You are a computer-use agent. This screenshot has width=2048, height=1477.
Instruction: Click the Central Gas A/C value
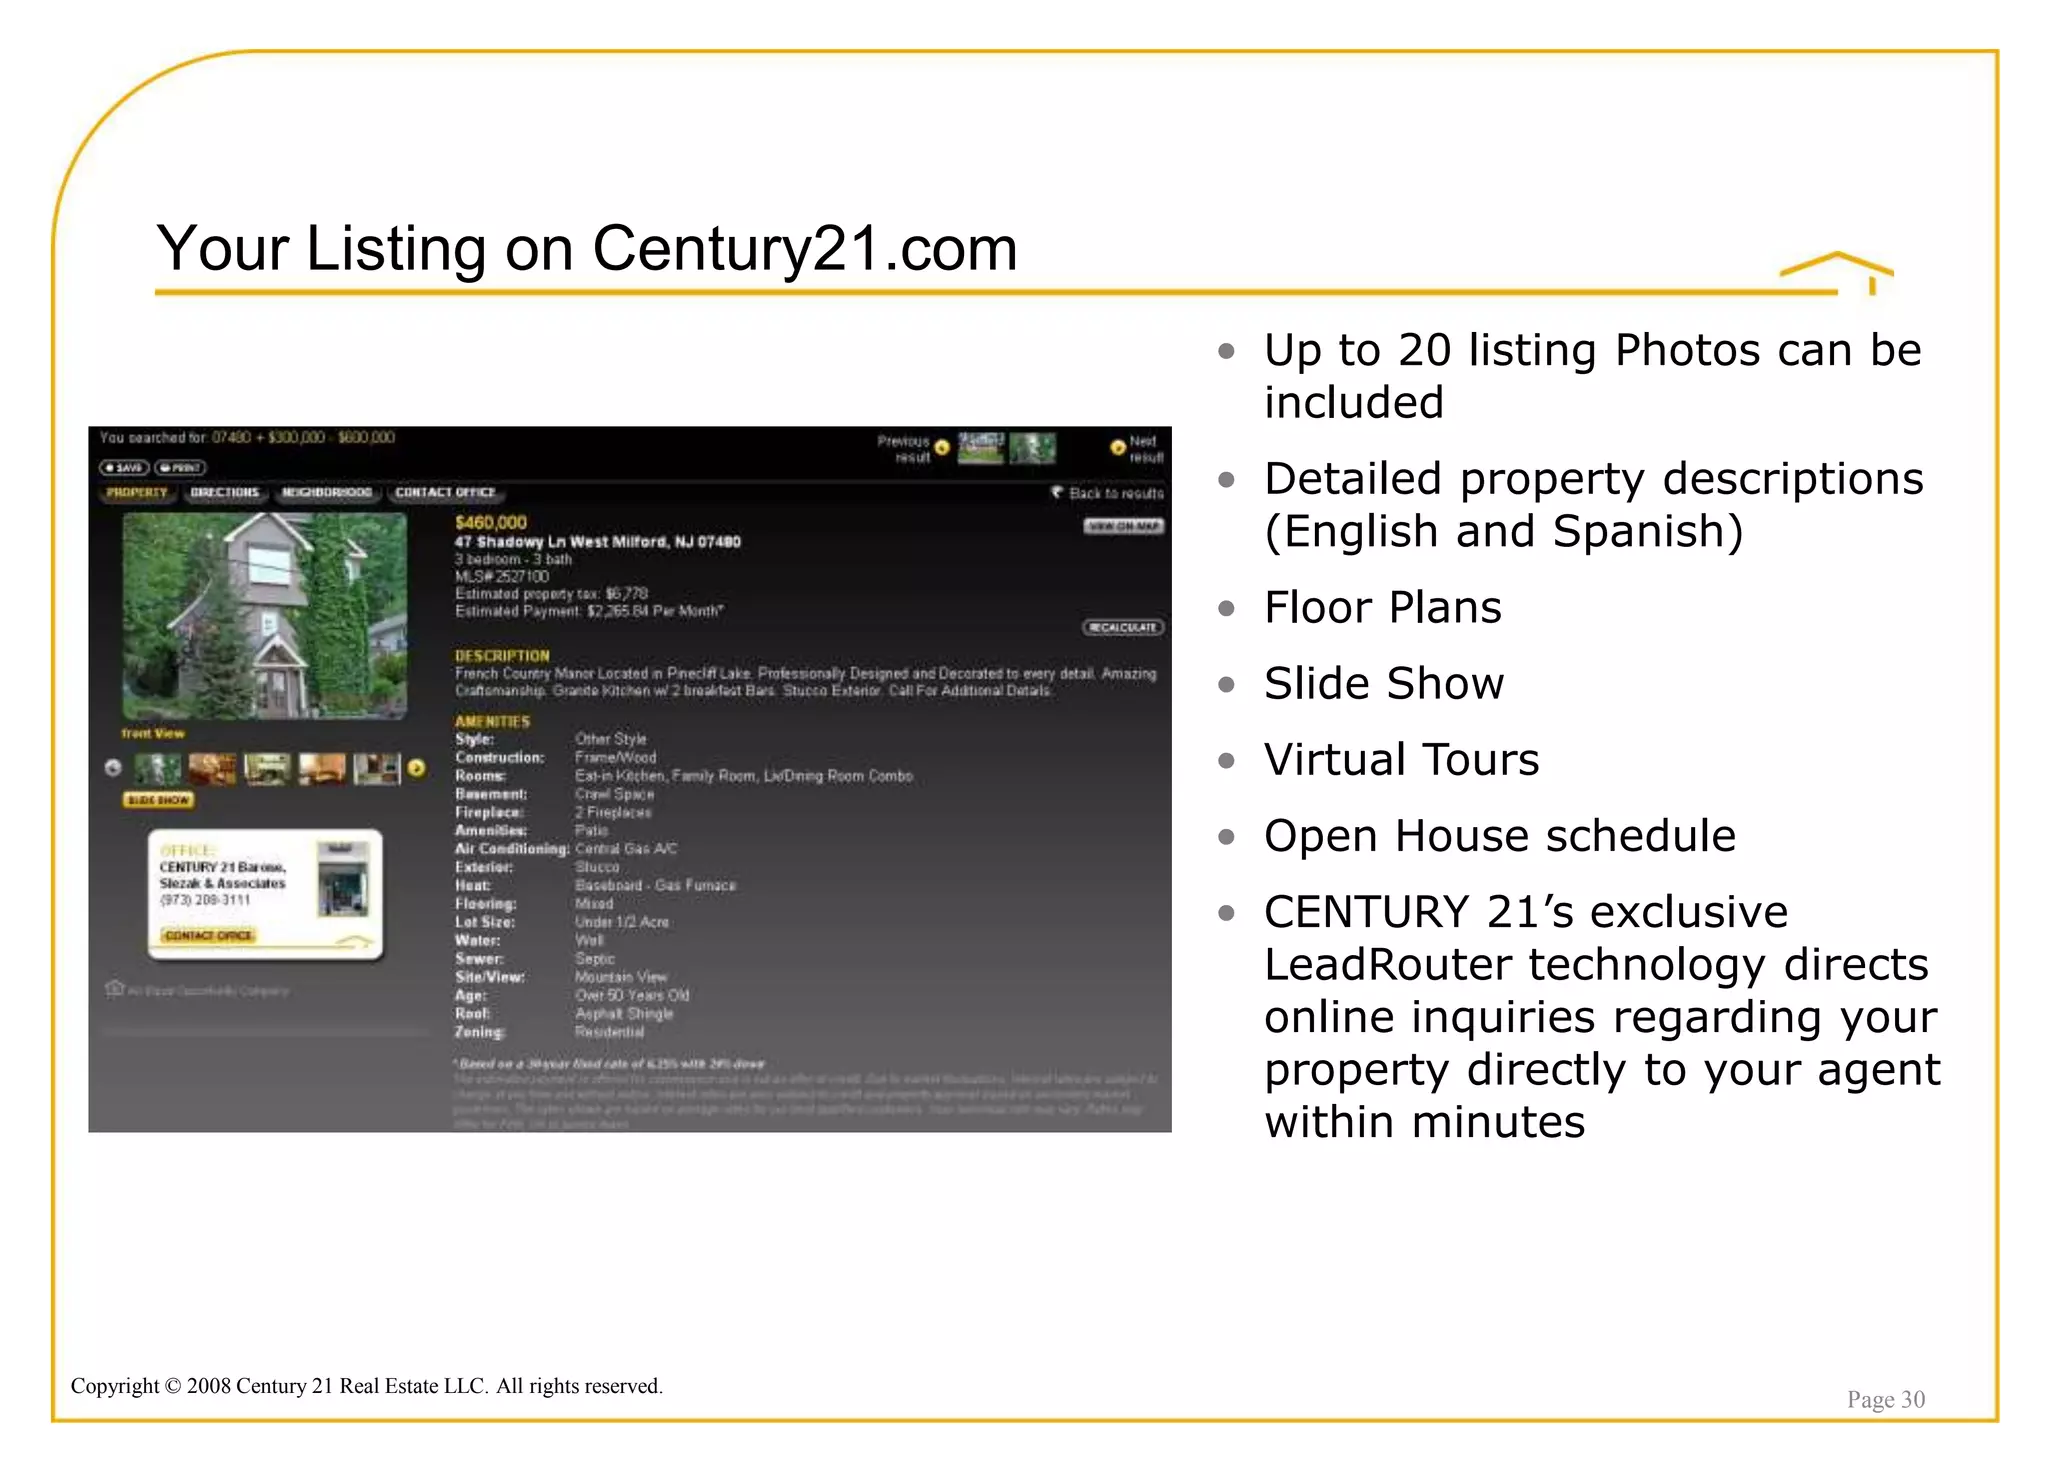[626, 849]
